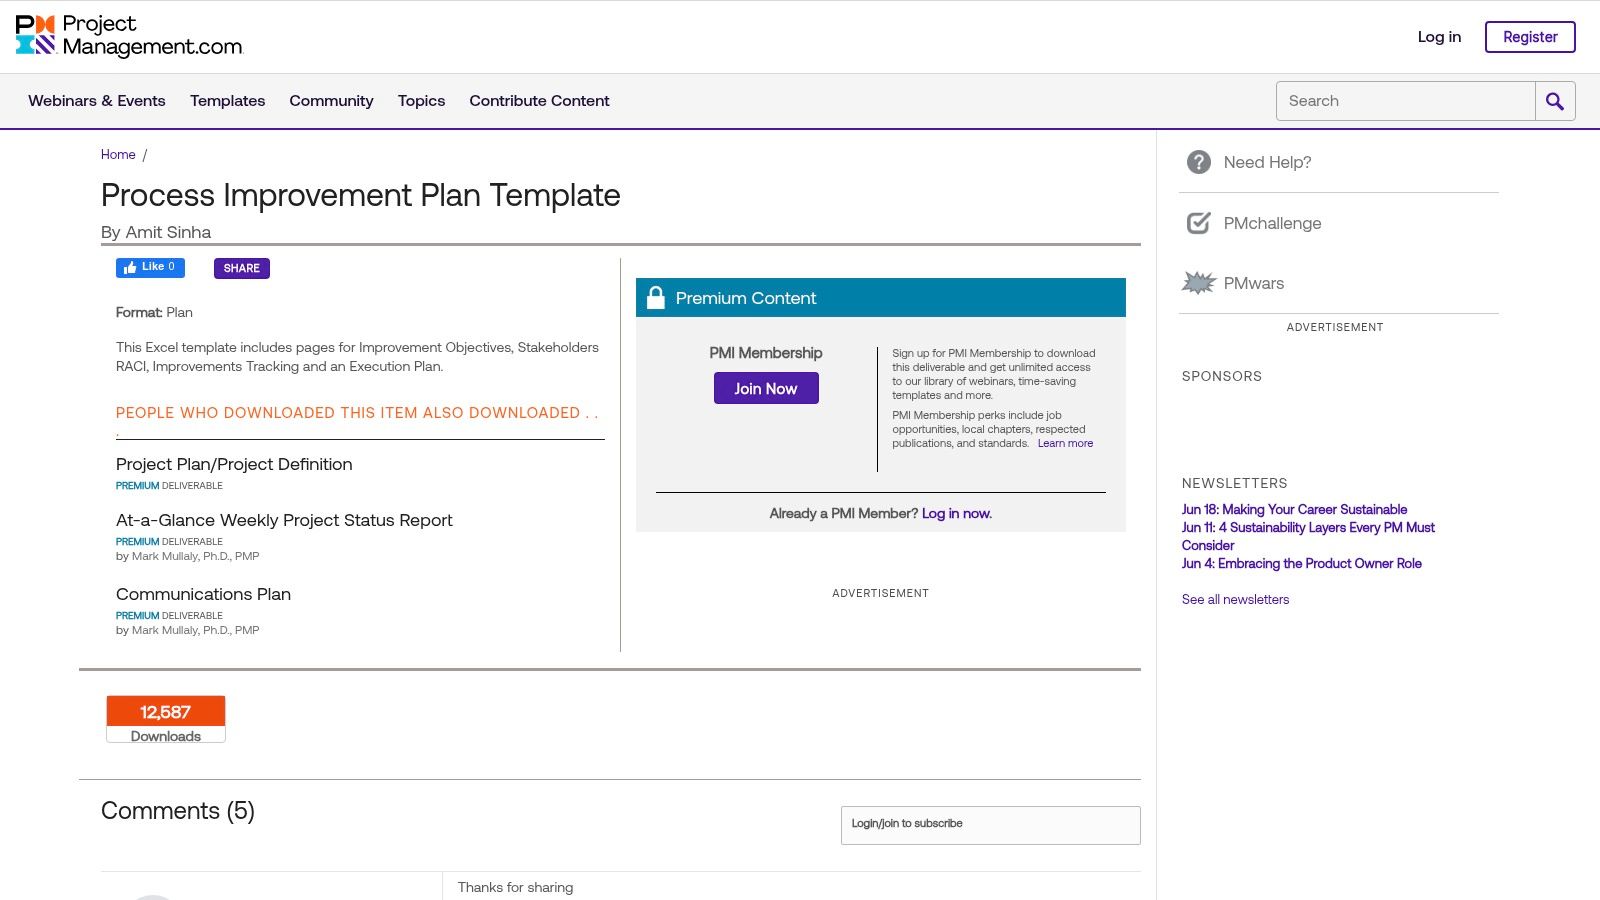Click Login/join to subscribe to comments

pos(905,824)
